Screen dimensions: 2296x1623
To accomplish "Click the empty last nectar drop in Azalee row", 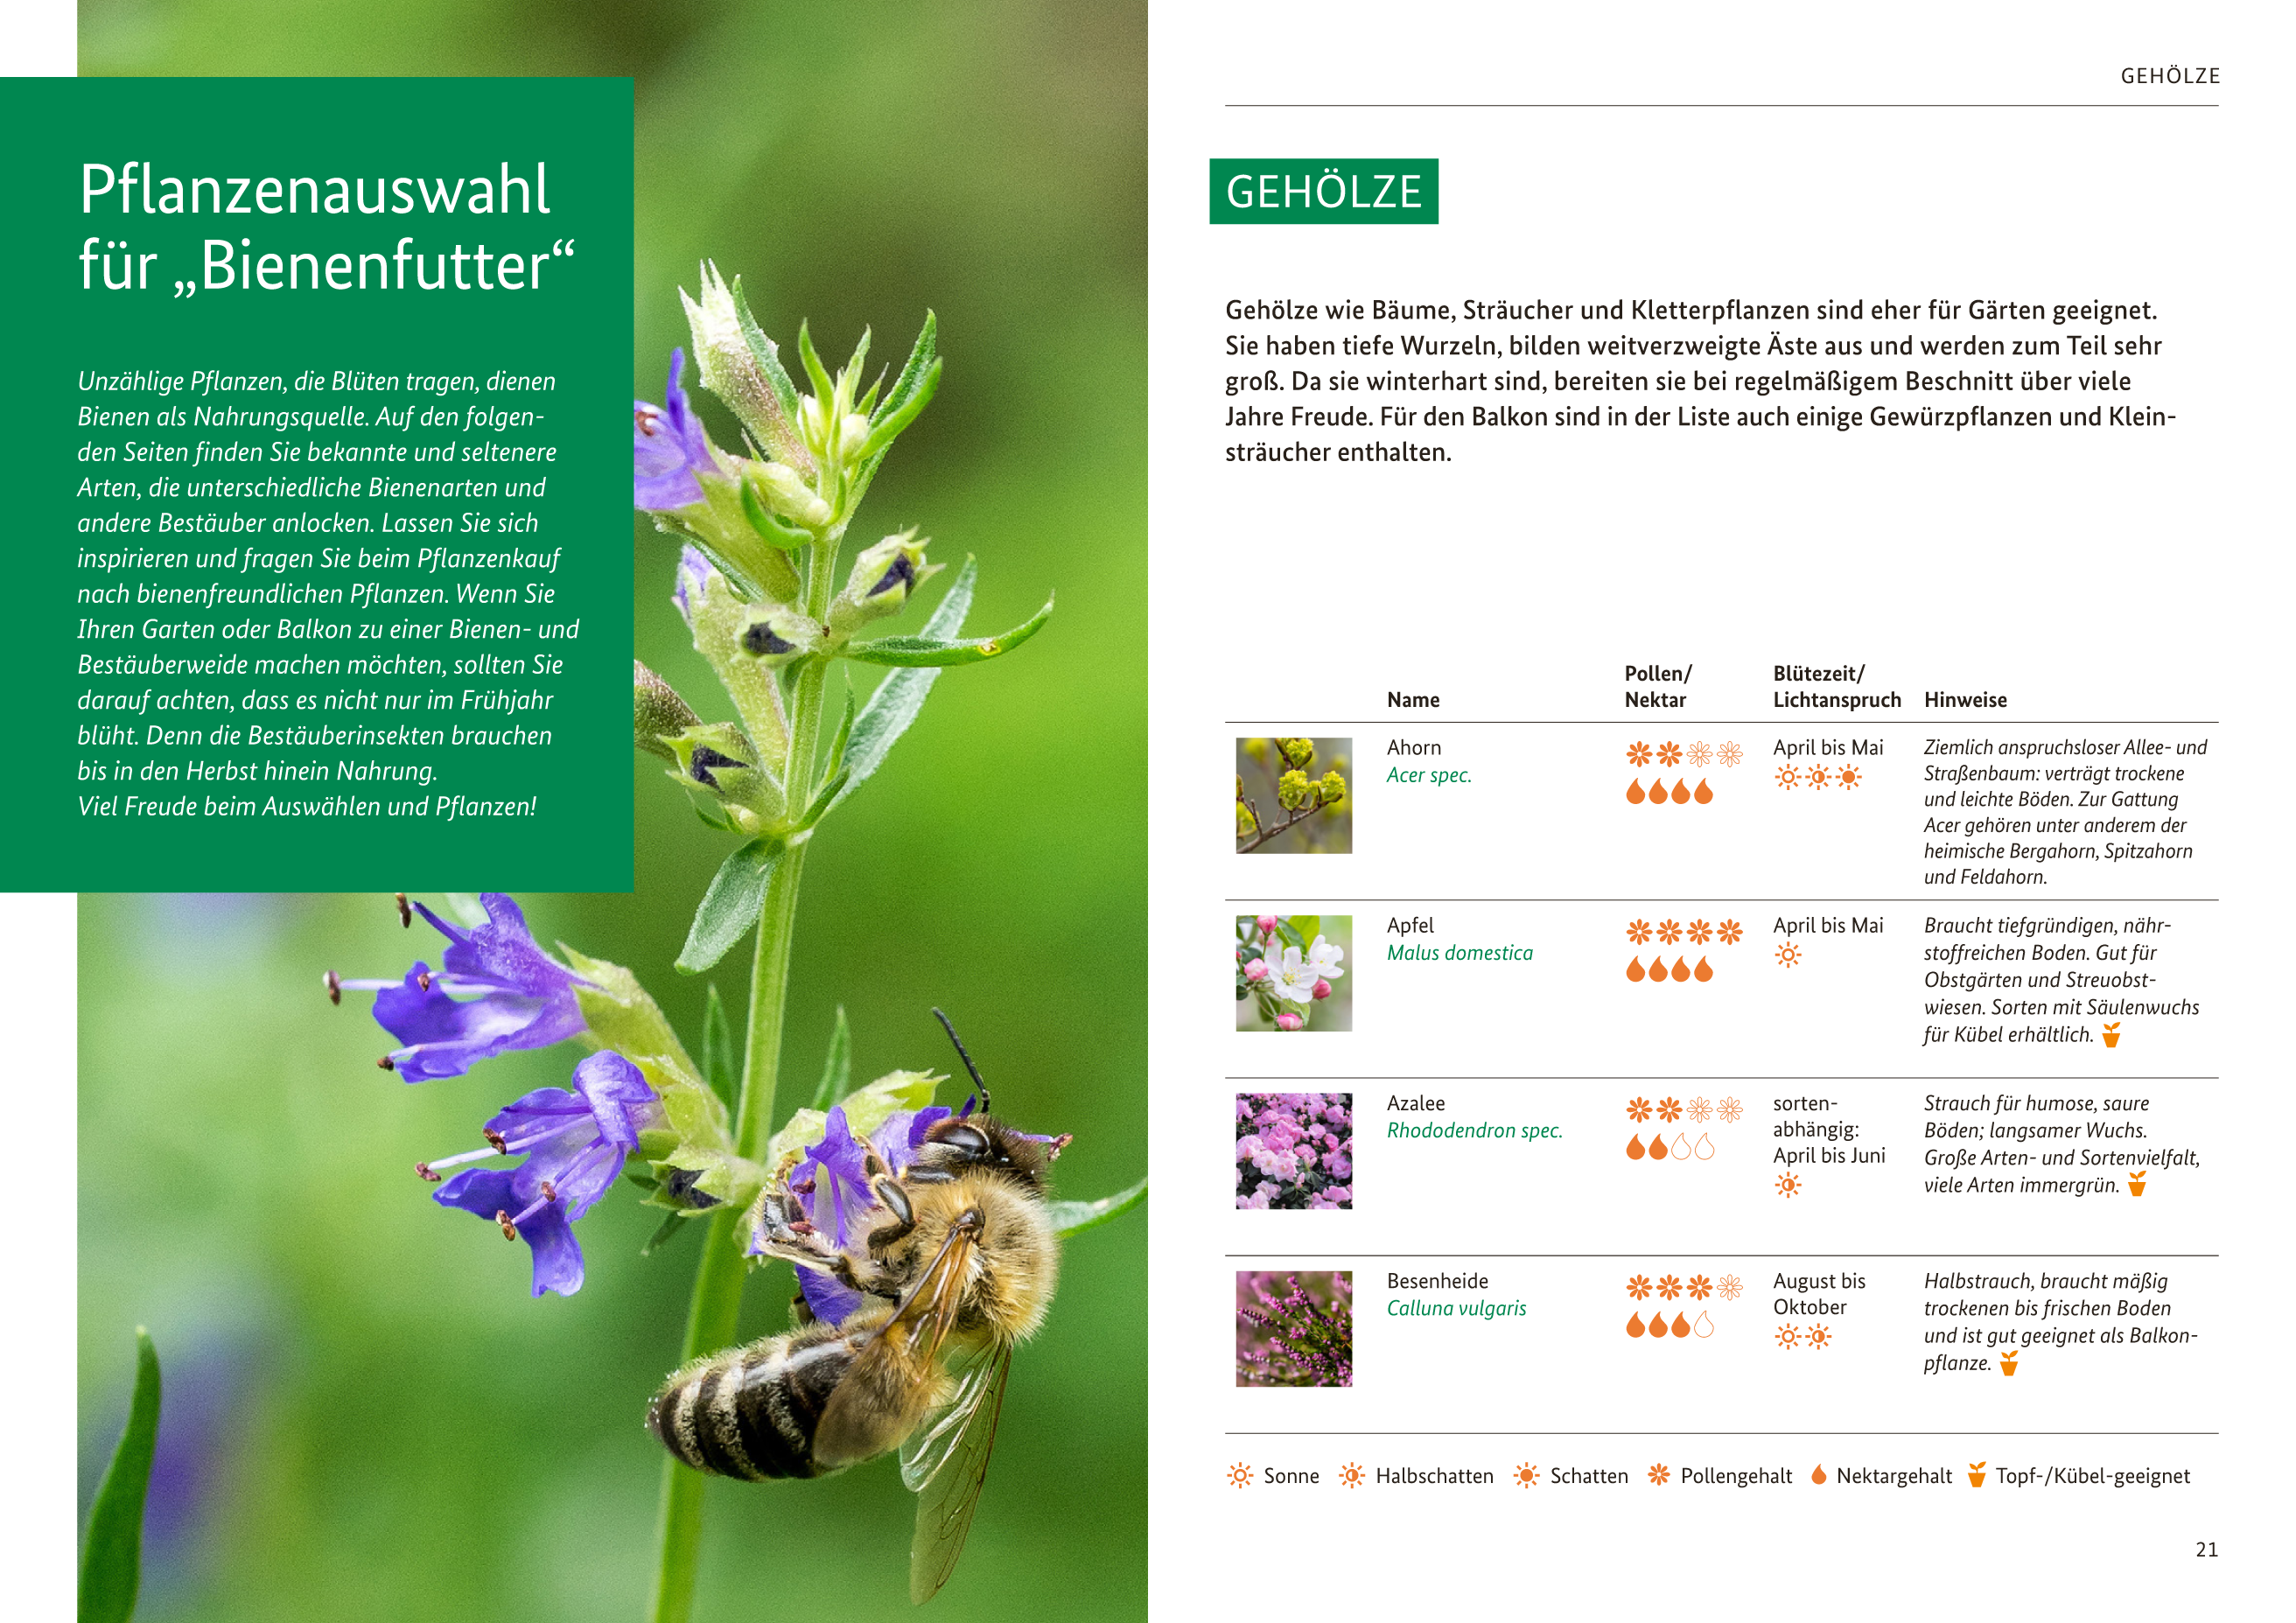I will 1704,1147.
